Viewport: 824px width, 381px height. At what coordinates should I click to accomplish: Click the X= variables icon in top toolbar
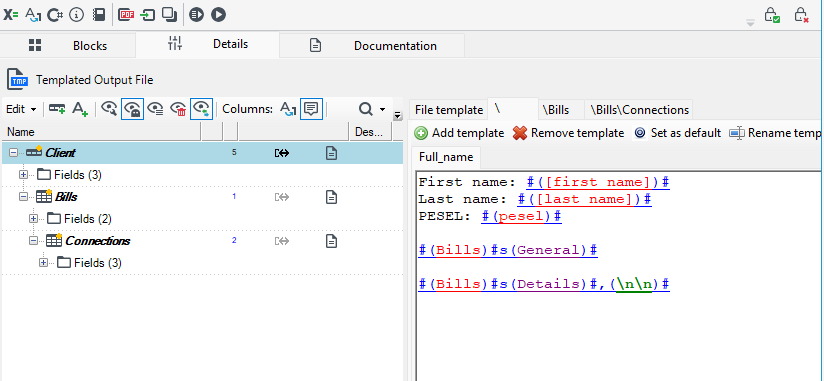click(11, 15)
